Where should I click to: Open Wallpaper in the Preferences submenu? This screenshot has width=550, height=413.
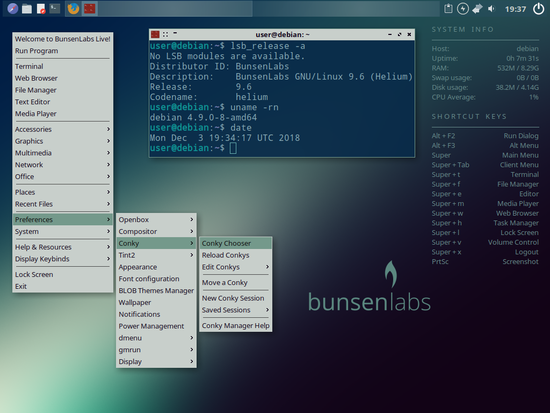pos(156,302)
